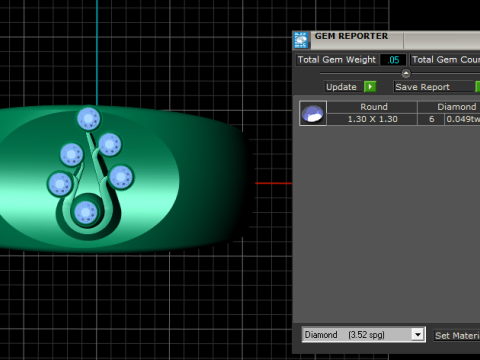Viewport: 480px width, 360px height.
Task: Click the green Update play arrow
Action: click(370, 87)
